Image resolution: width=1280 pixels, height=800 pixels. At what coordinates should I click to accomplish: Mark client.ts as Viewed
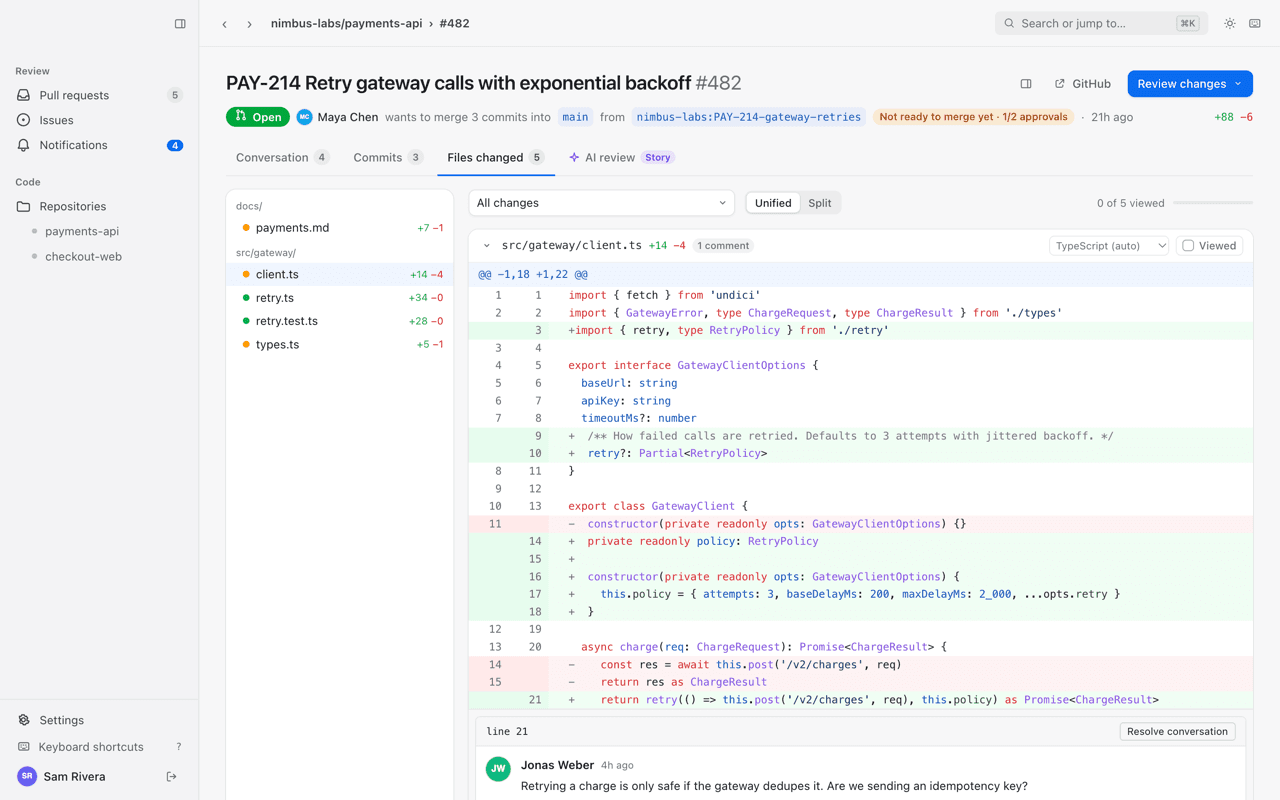(1209, 246)
